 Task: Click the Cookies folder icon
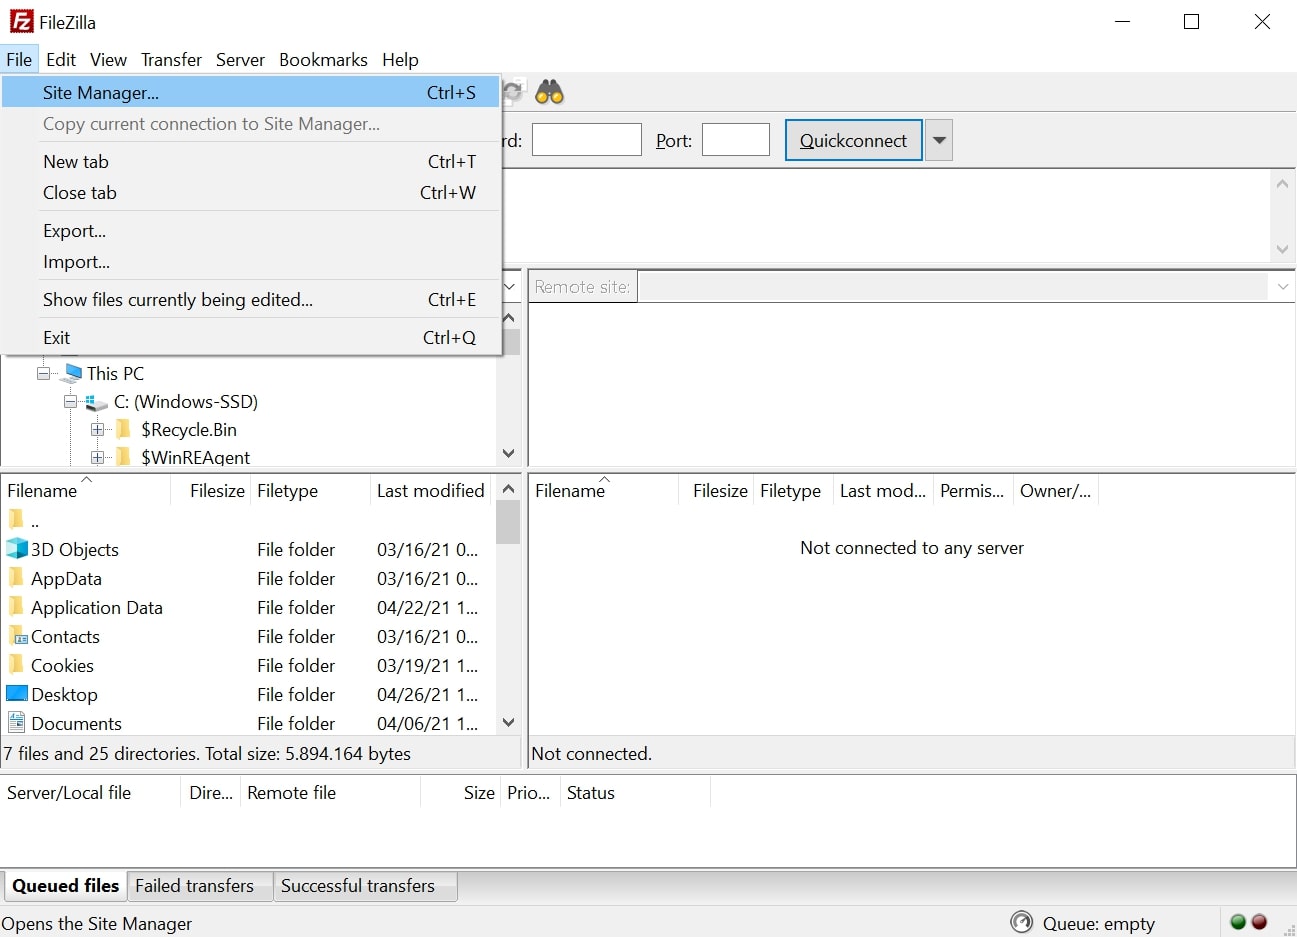tap(16, 665)
